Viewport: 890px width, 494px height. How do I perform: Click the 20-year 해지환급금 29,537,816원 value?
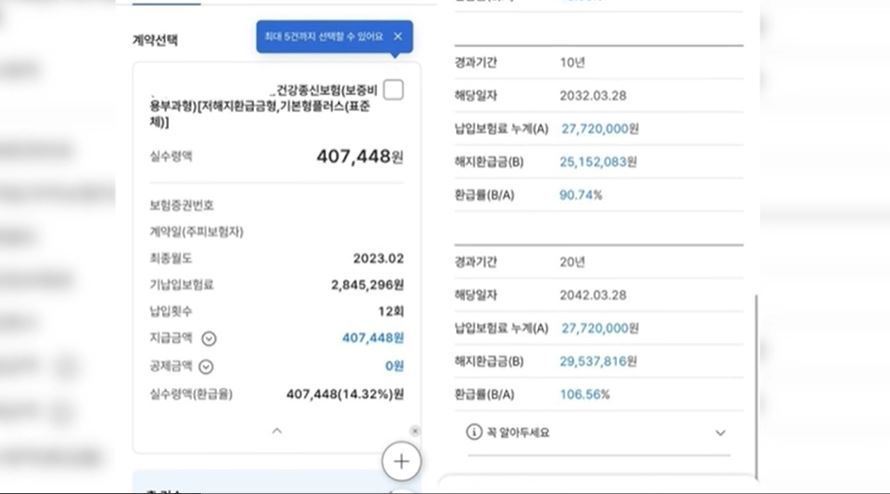[599, 361]
